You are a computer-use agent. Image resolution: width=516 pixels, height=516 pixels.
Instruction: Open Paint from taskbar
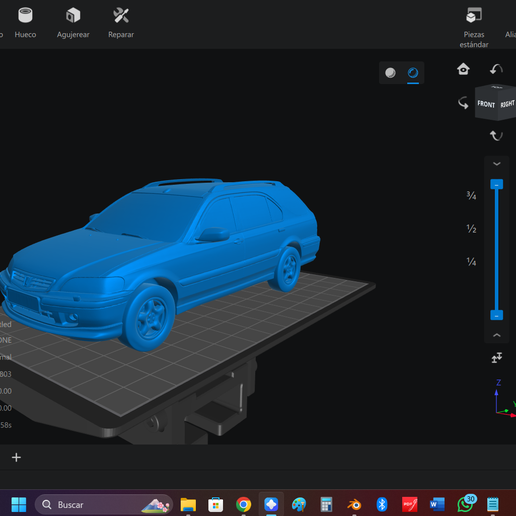click(x=299, y=504)
